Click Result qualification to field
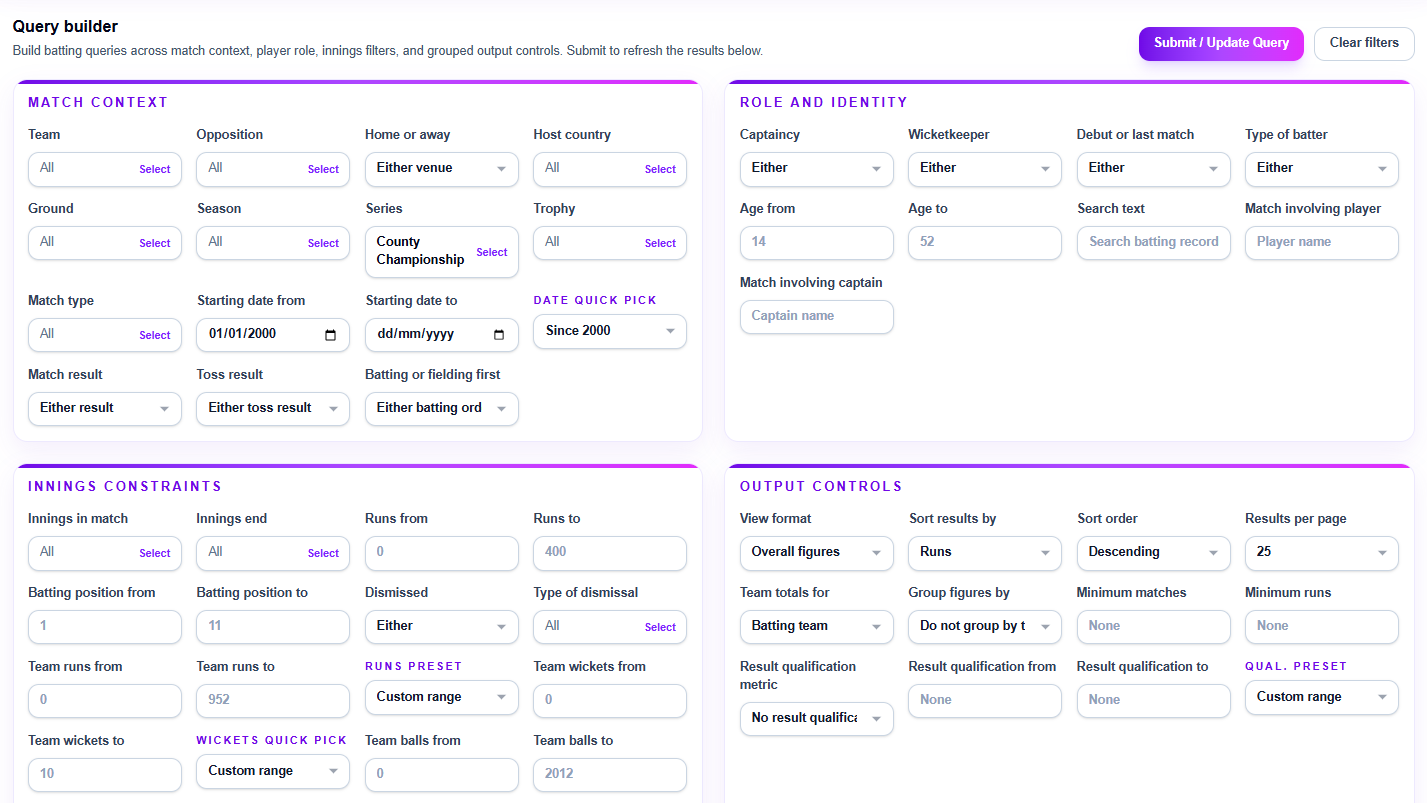Image resolution: width=1427 pixels, height=803 pixels. point(1154,701)
